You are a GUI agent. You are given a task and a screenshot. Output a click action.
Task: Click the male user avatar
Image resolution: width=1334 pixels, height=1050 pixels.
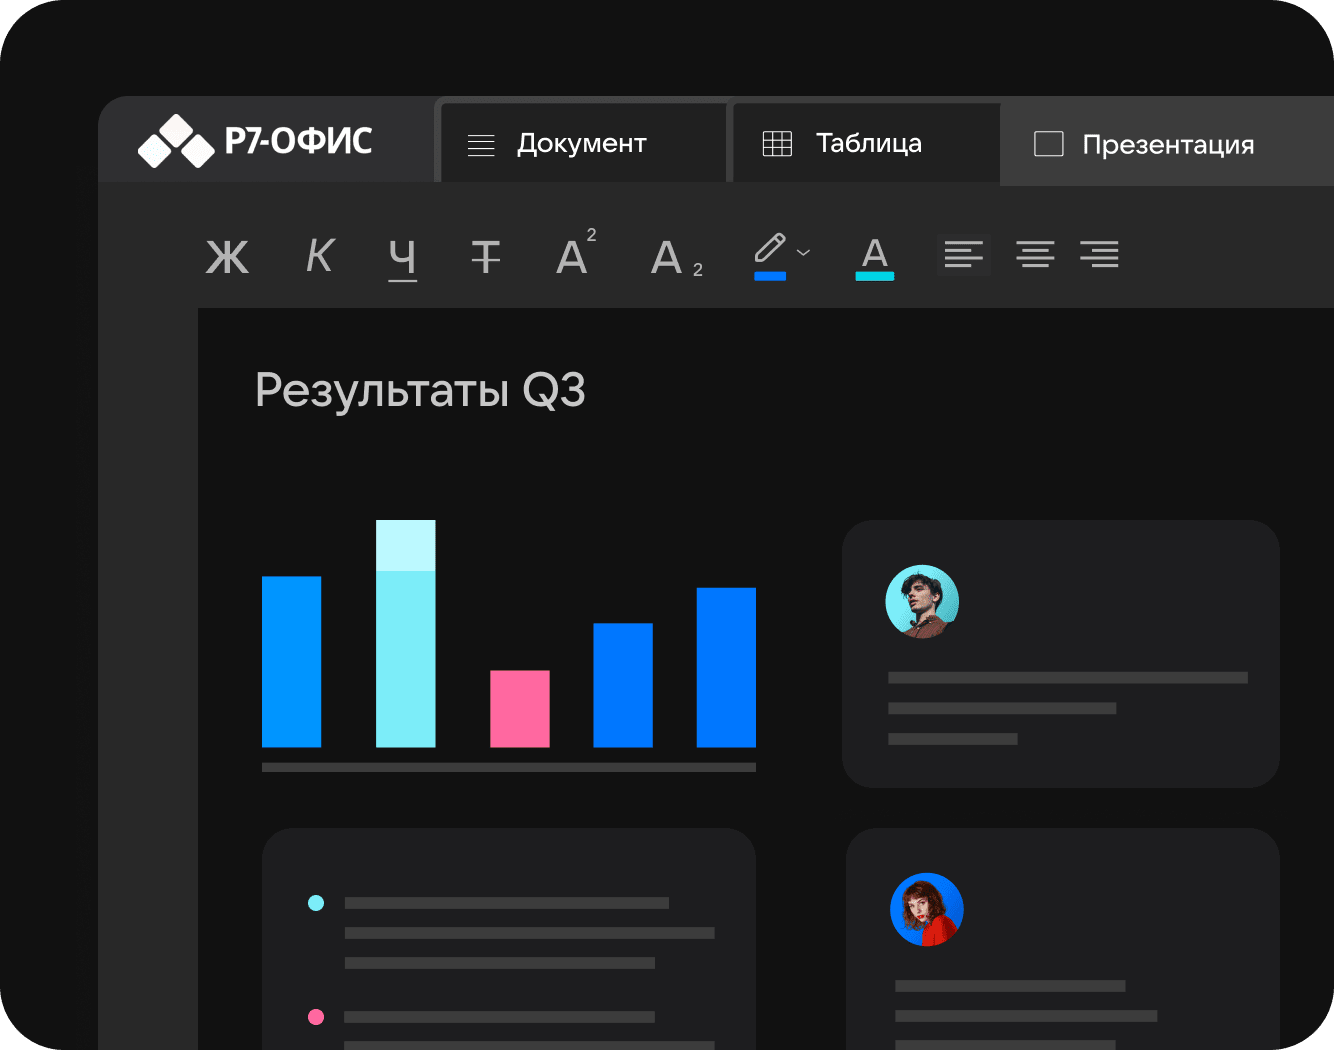coord(922,601)
